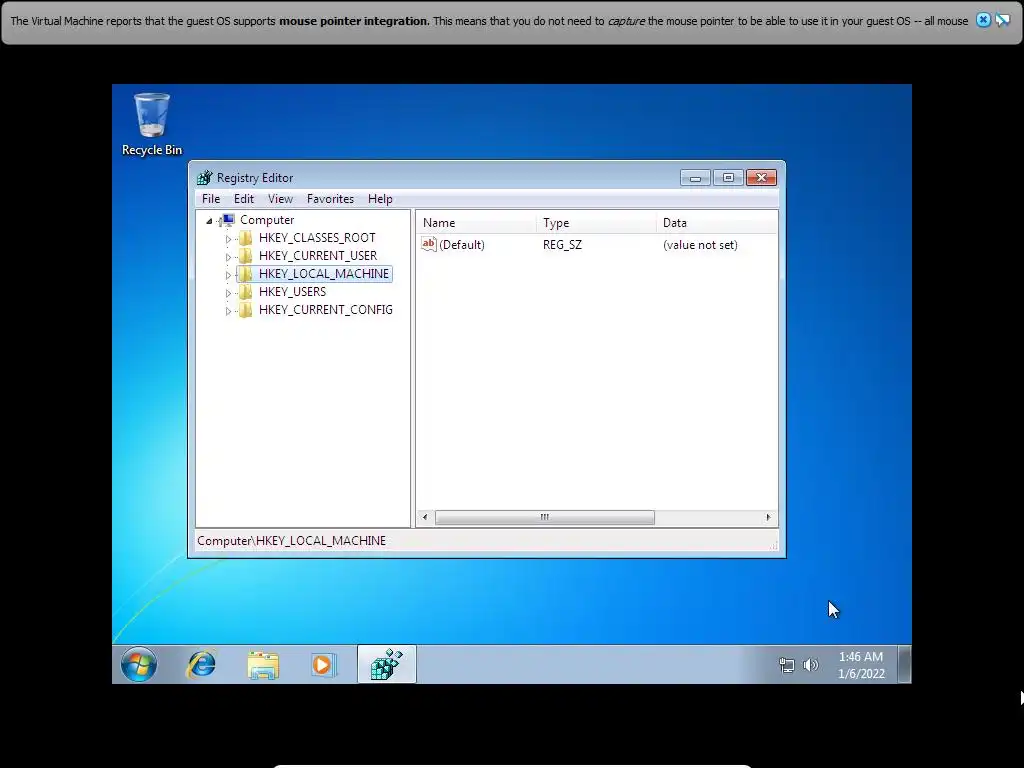Click the scrollbar right arrow
The image size is (1024, 768).
click(x=768, y=517)
